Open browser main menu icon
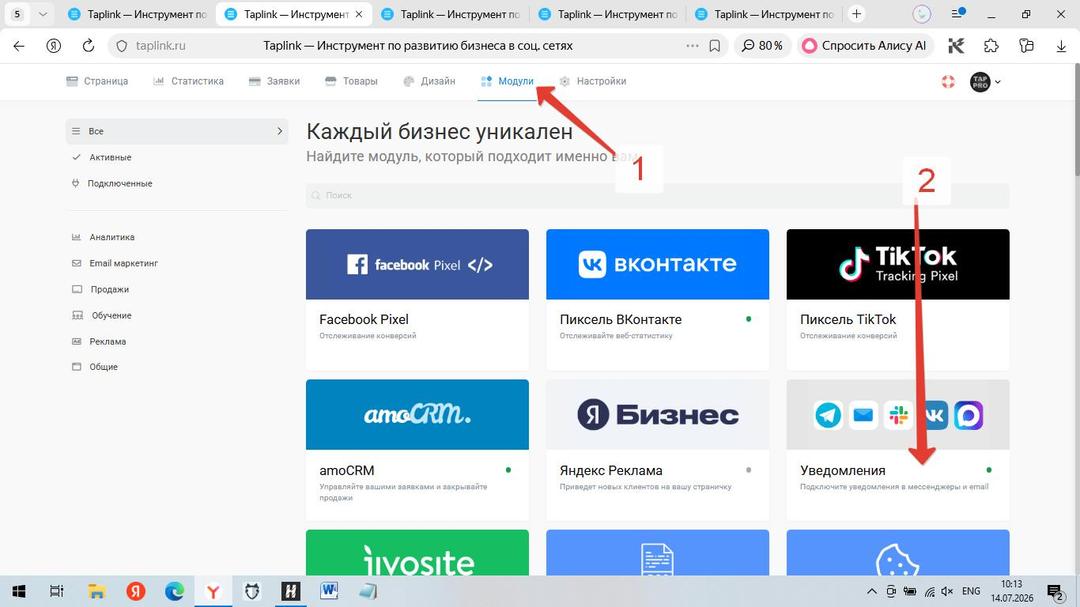This screenshot has height=607, width=1080. [x=957, y=14]
